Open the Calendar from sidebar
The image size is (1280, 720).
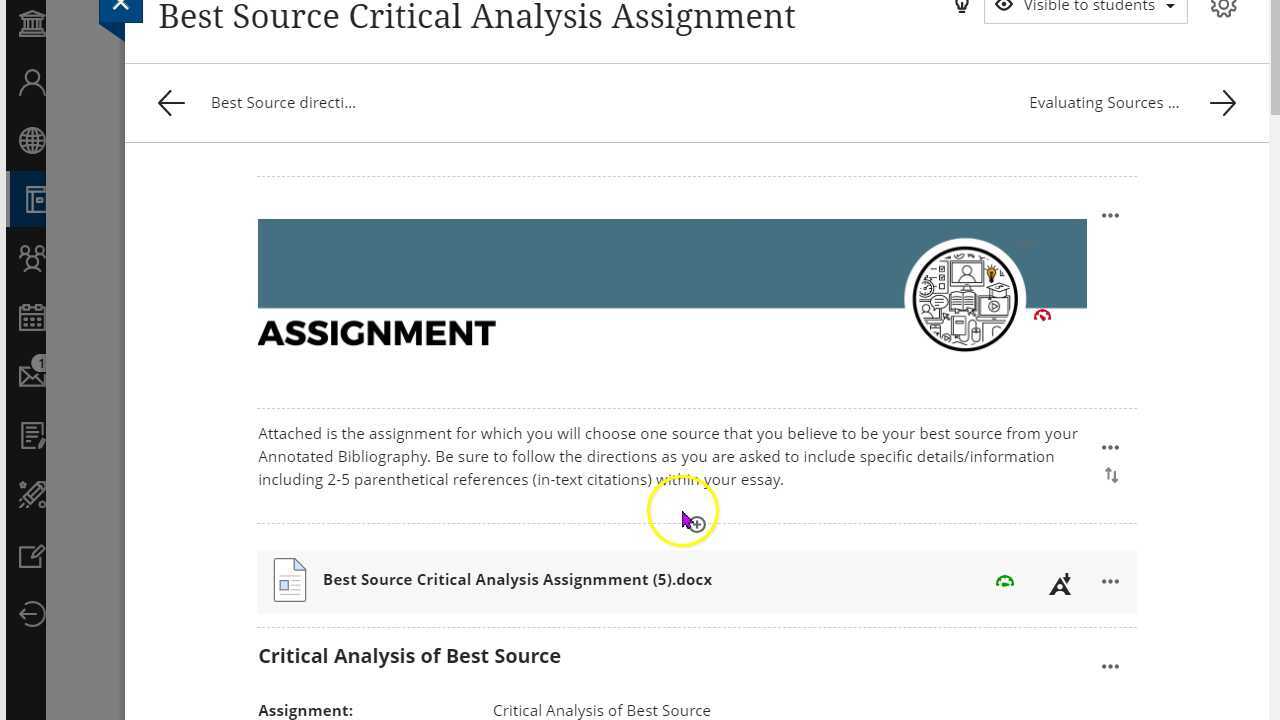point(31,318)
